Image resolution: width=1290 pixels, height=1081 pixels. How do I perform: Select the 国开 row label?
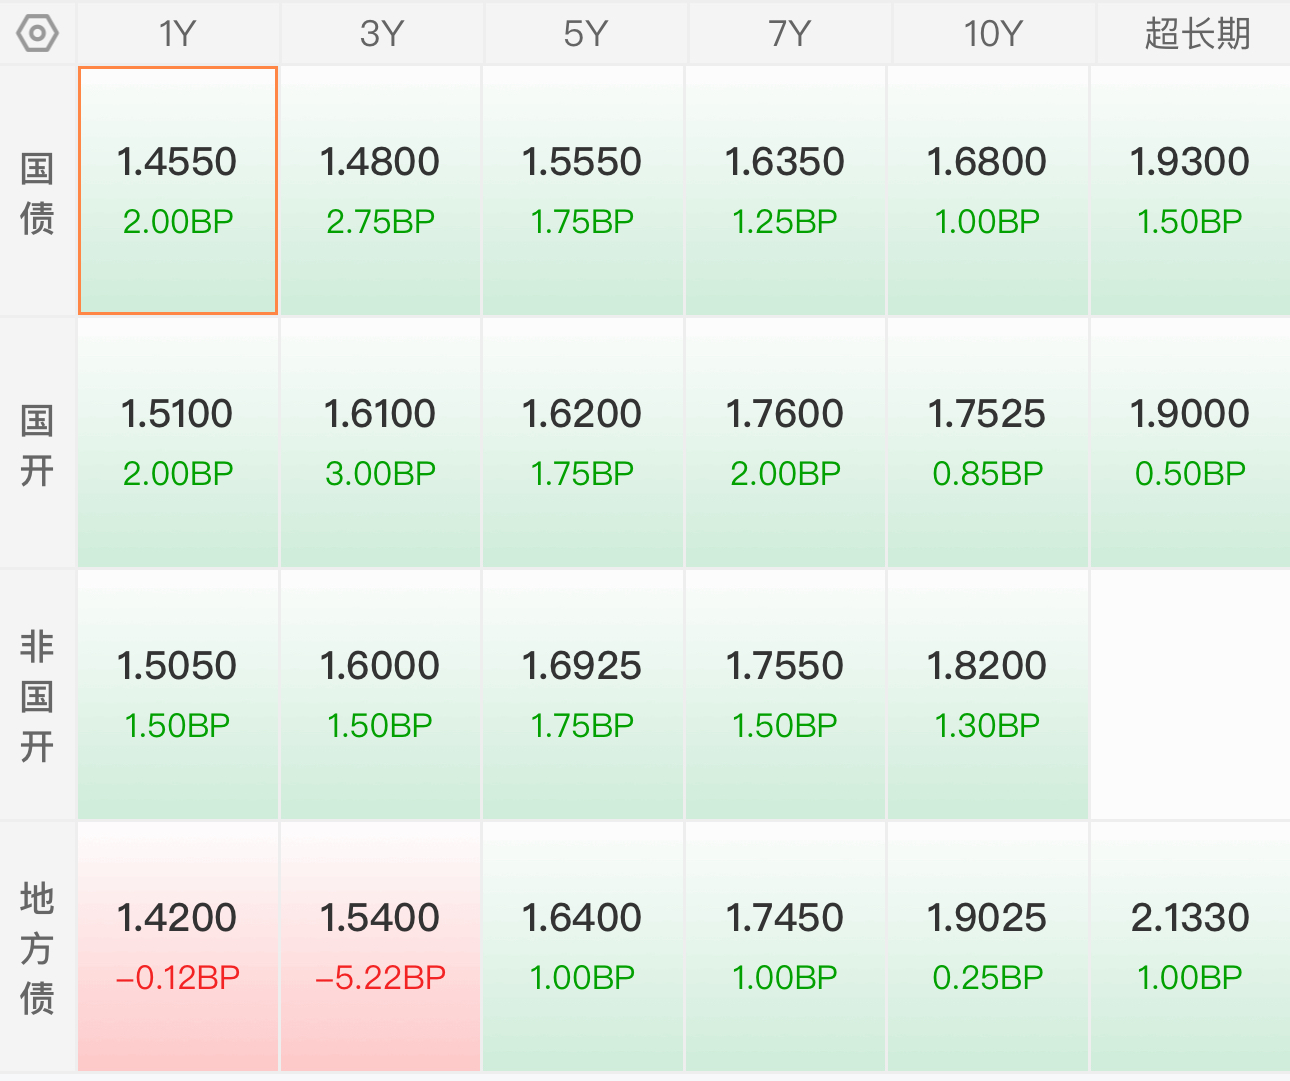pyautogui.click(x=37, y=444)
